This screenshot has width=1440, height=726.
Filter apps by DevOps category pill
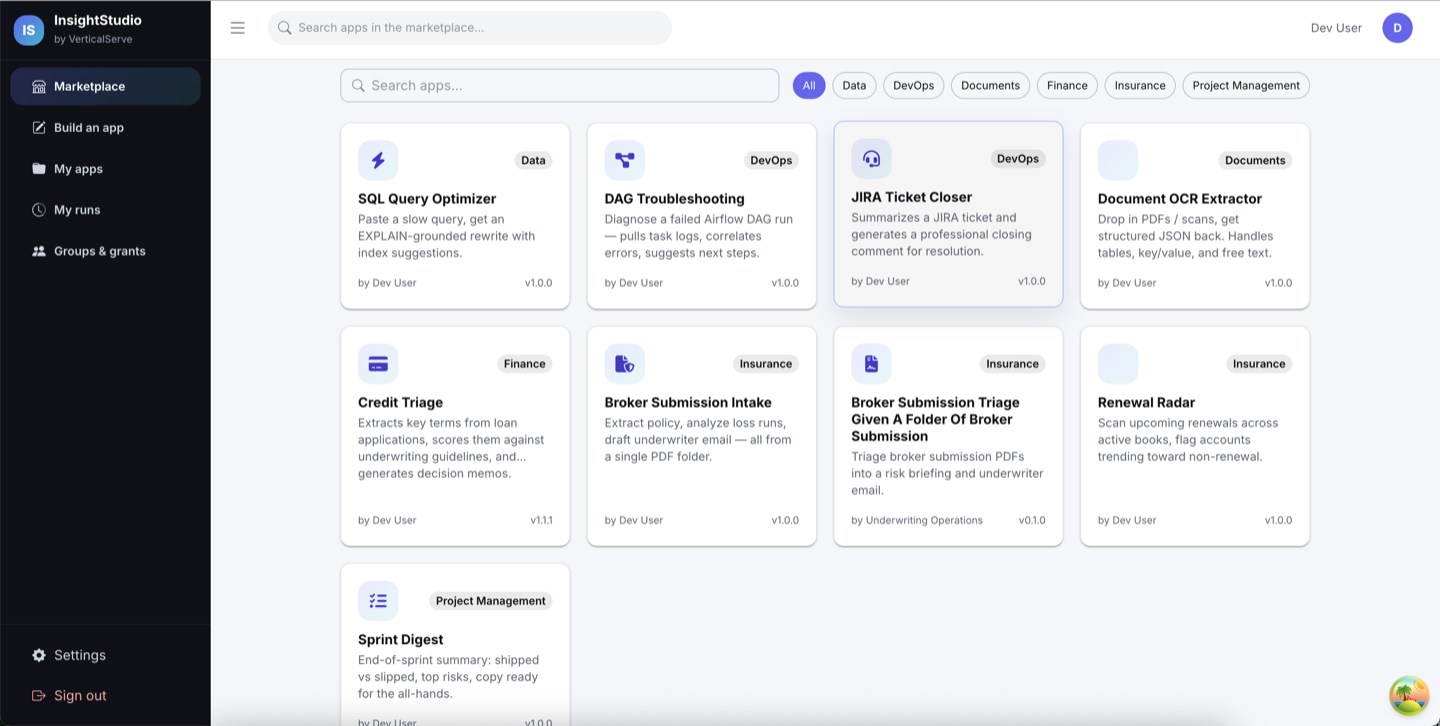[x=913, y=86]
